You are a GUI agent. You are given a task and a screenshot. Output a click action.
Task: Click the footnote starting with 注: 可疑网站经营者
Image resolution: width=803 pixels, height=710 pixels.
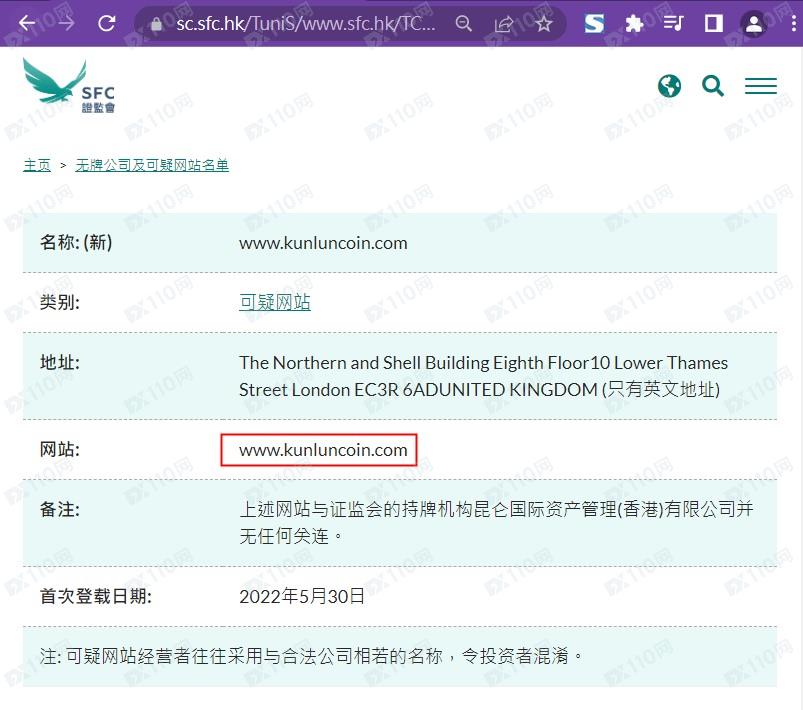[311, 656]
